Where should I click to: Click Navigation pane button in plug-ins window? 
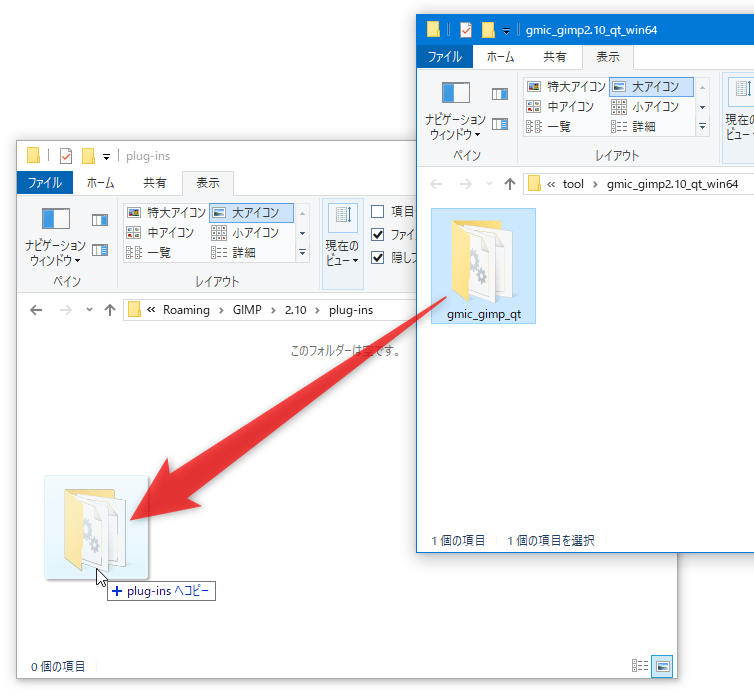[x=55, y=237]
